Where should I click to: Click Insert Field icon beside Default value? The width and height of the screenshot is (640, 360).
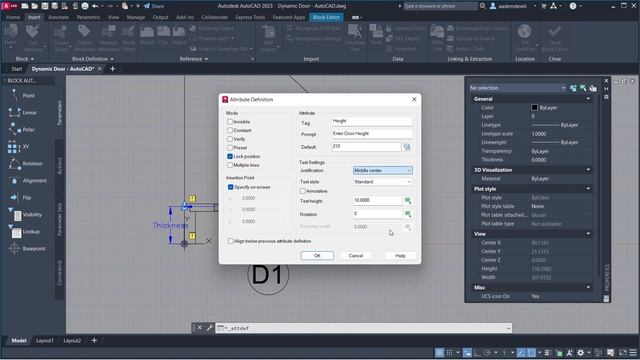pos(407,147)
